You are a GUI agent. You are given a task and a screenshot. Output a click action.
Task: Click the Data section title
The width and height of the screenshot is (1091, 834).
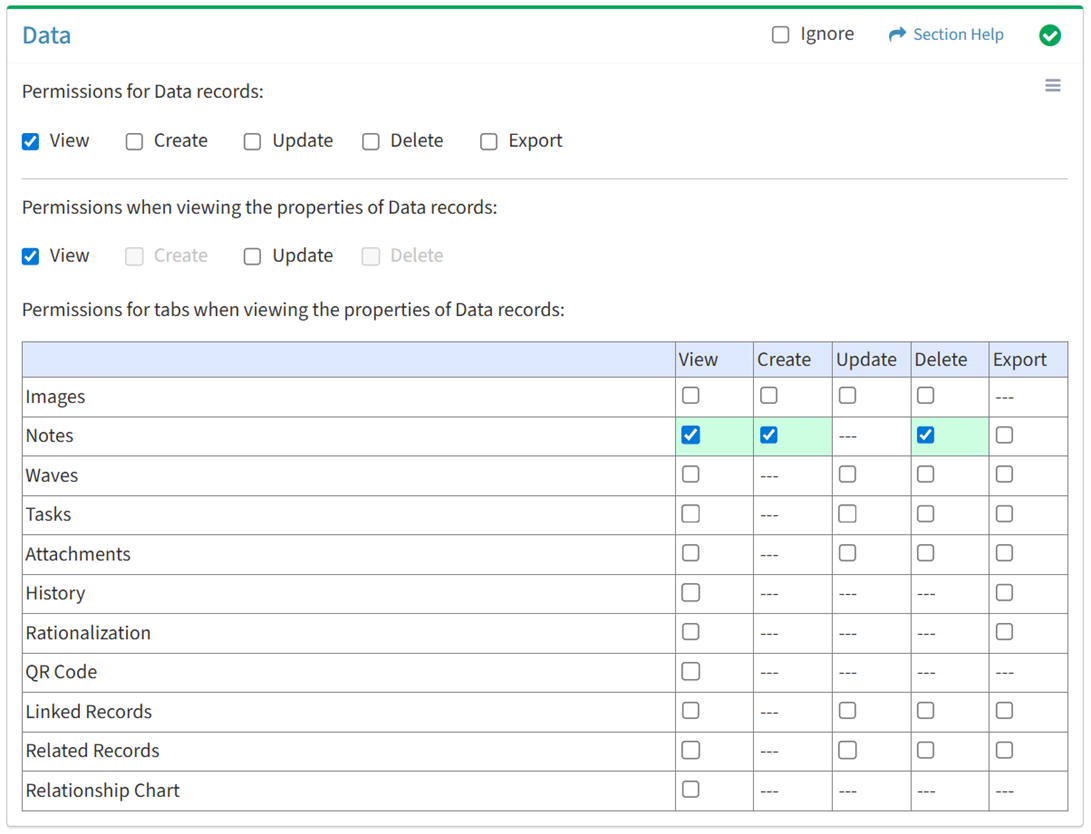click(x=47, y=36)
